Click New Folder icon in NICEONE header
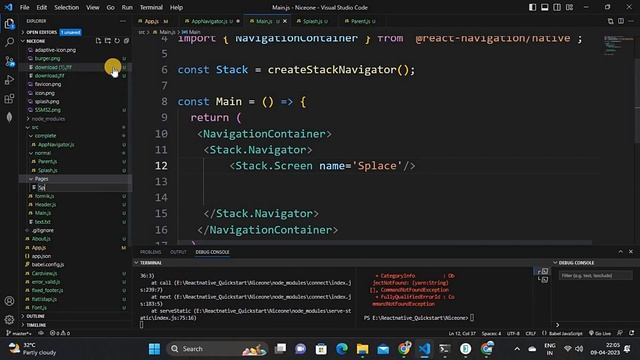 point(108,41)
